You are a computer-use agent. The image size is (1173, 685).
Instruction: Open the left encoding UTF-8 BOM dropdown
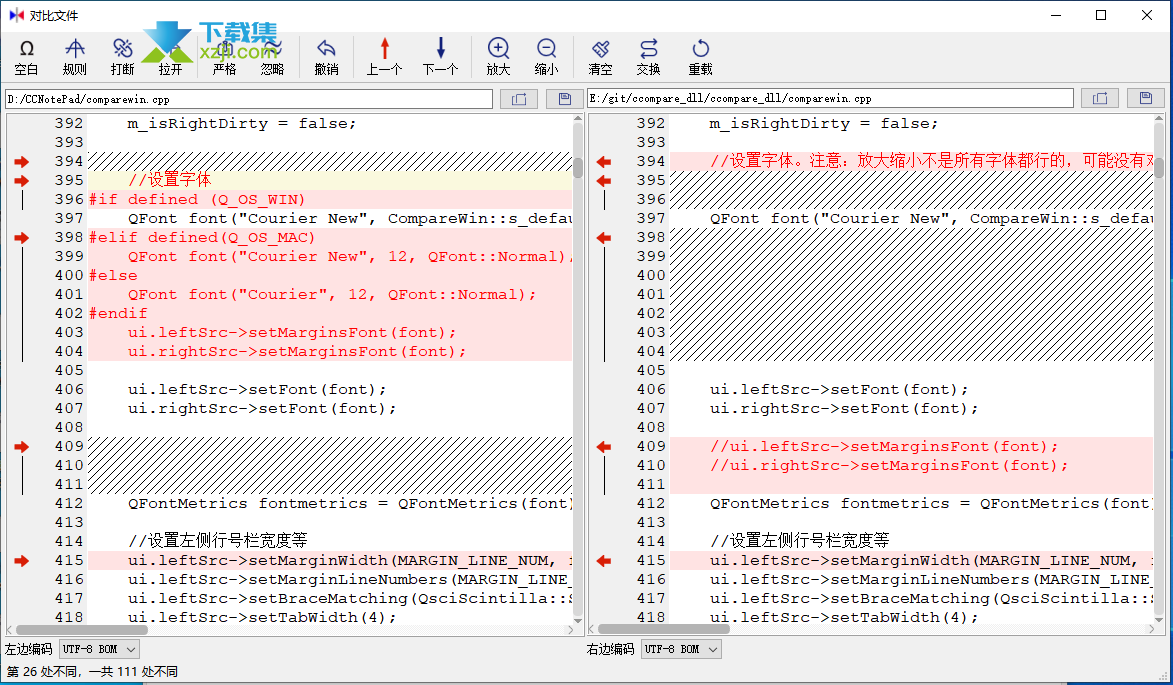[99, 649]
